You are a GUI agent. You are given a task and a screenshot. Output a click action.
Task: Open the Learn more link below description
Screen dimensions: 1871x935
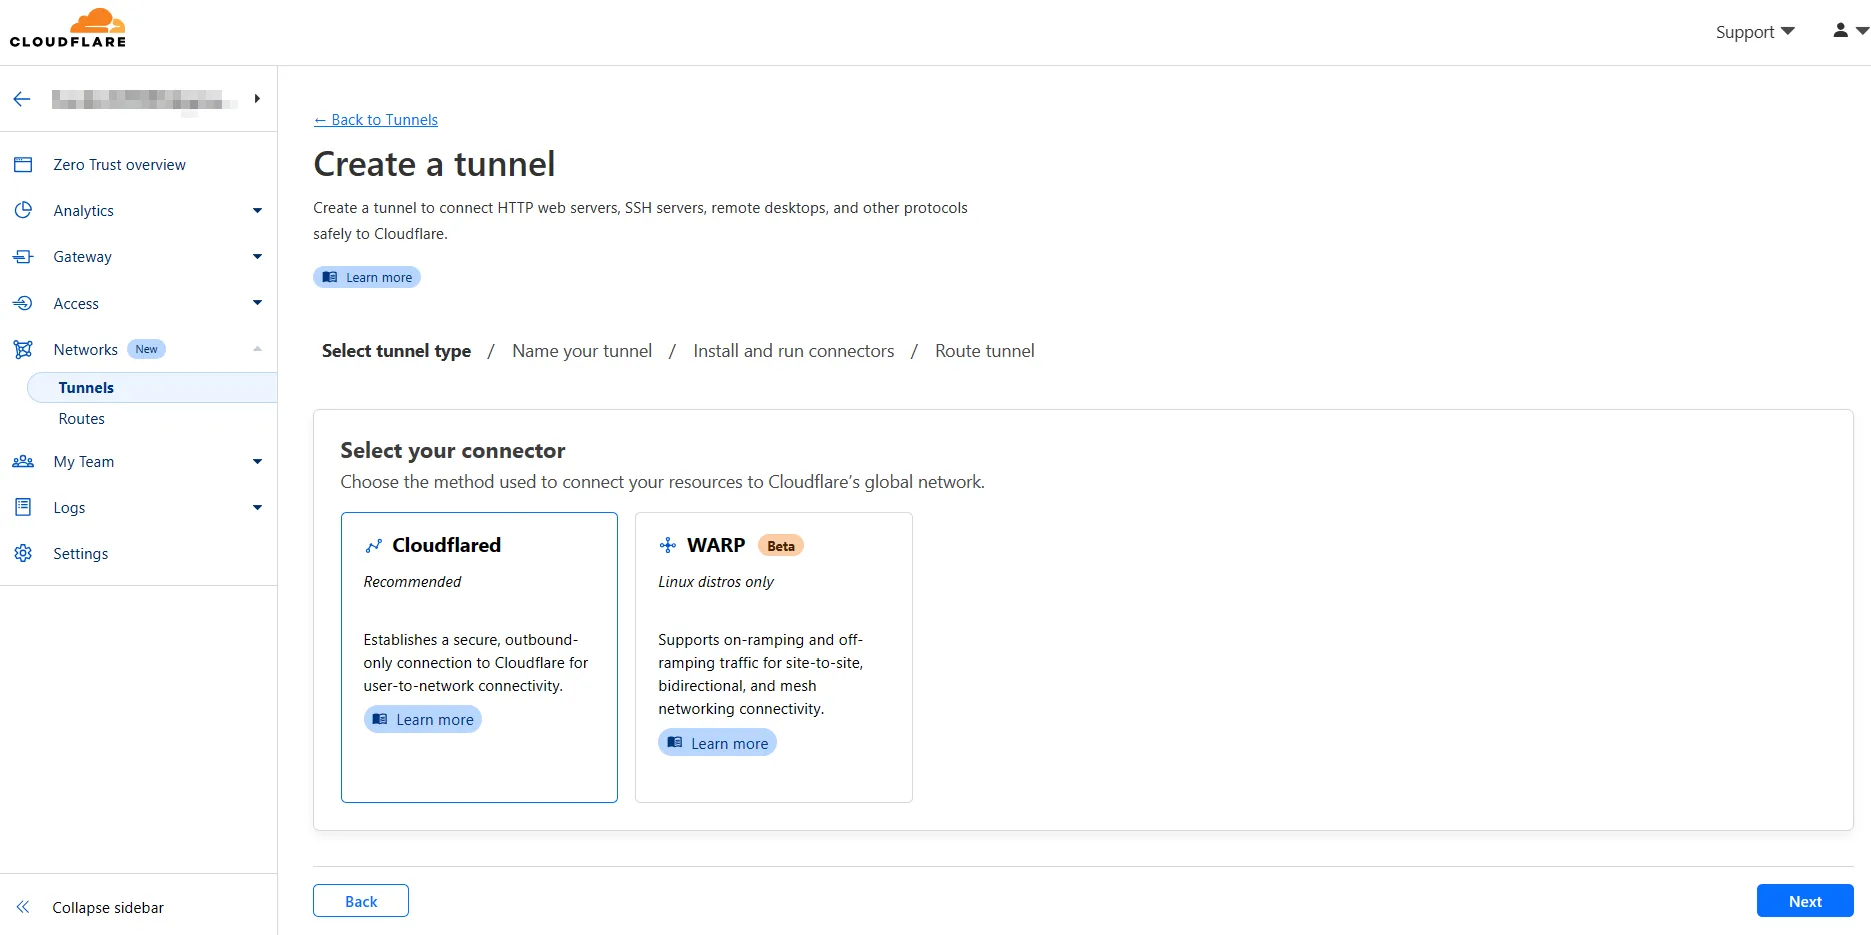coord(367,277)
